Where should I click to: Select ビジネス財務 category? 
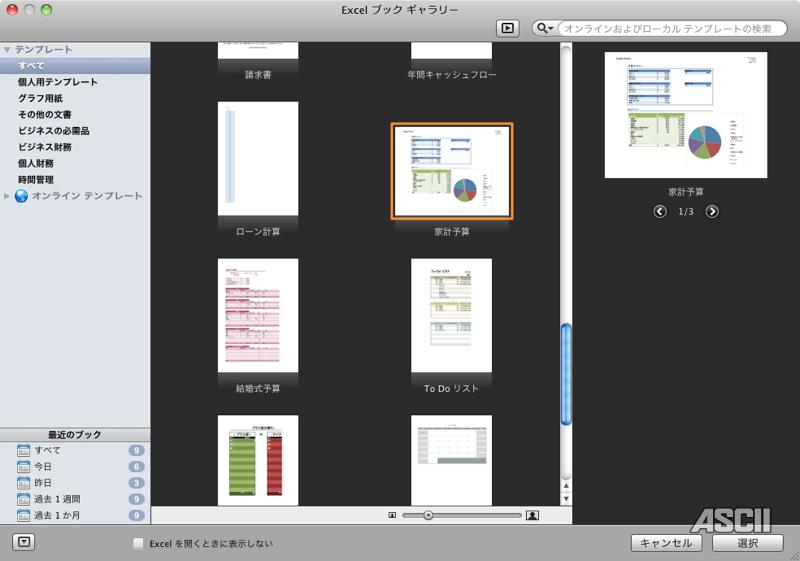pyautogui.click(x=75, y=147)
